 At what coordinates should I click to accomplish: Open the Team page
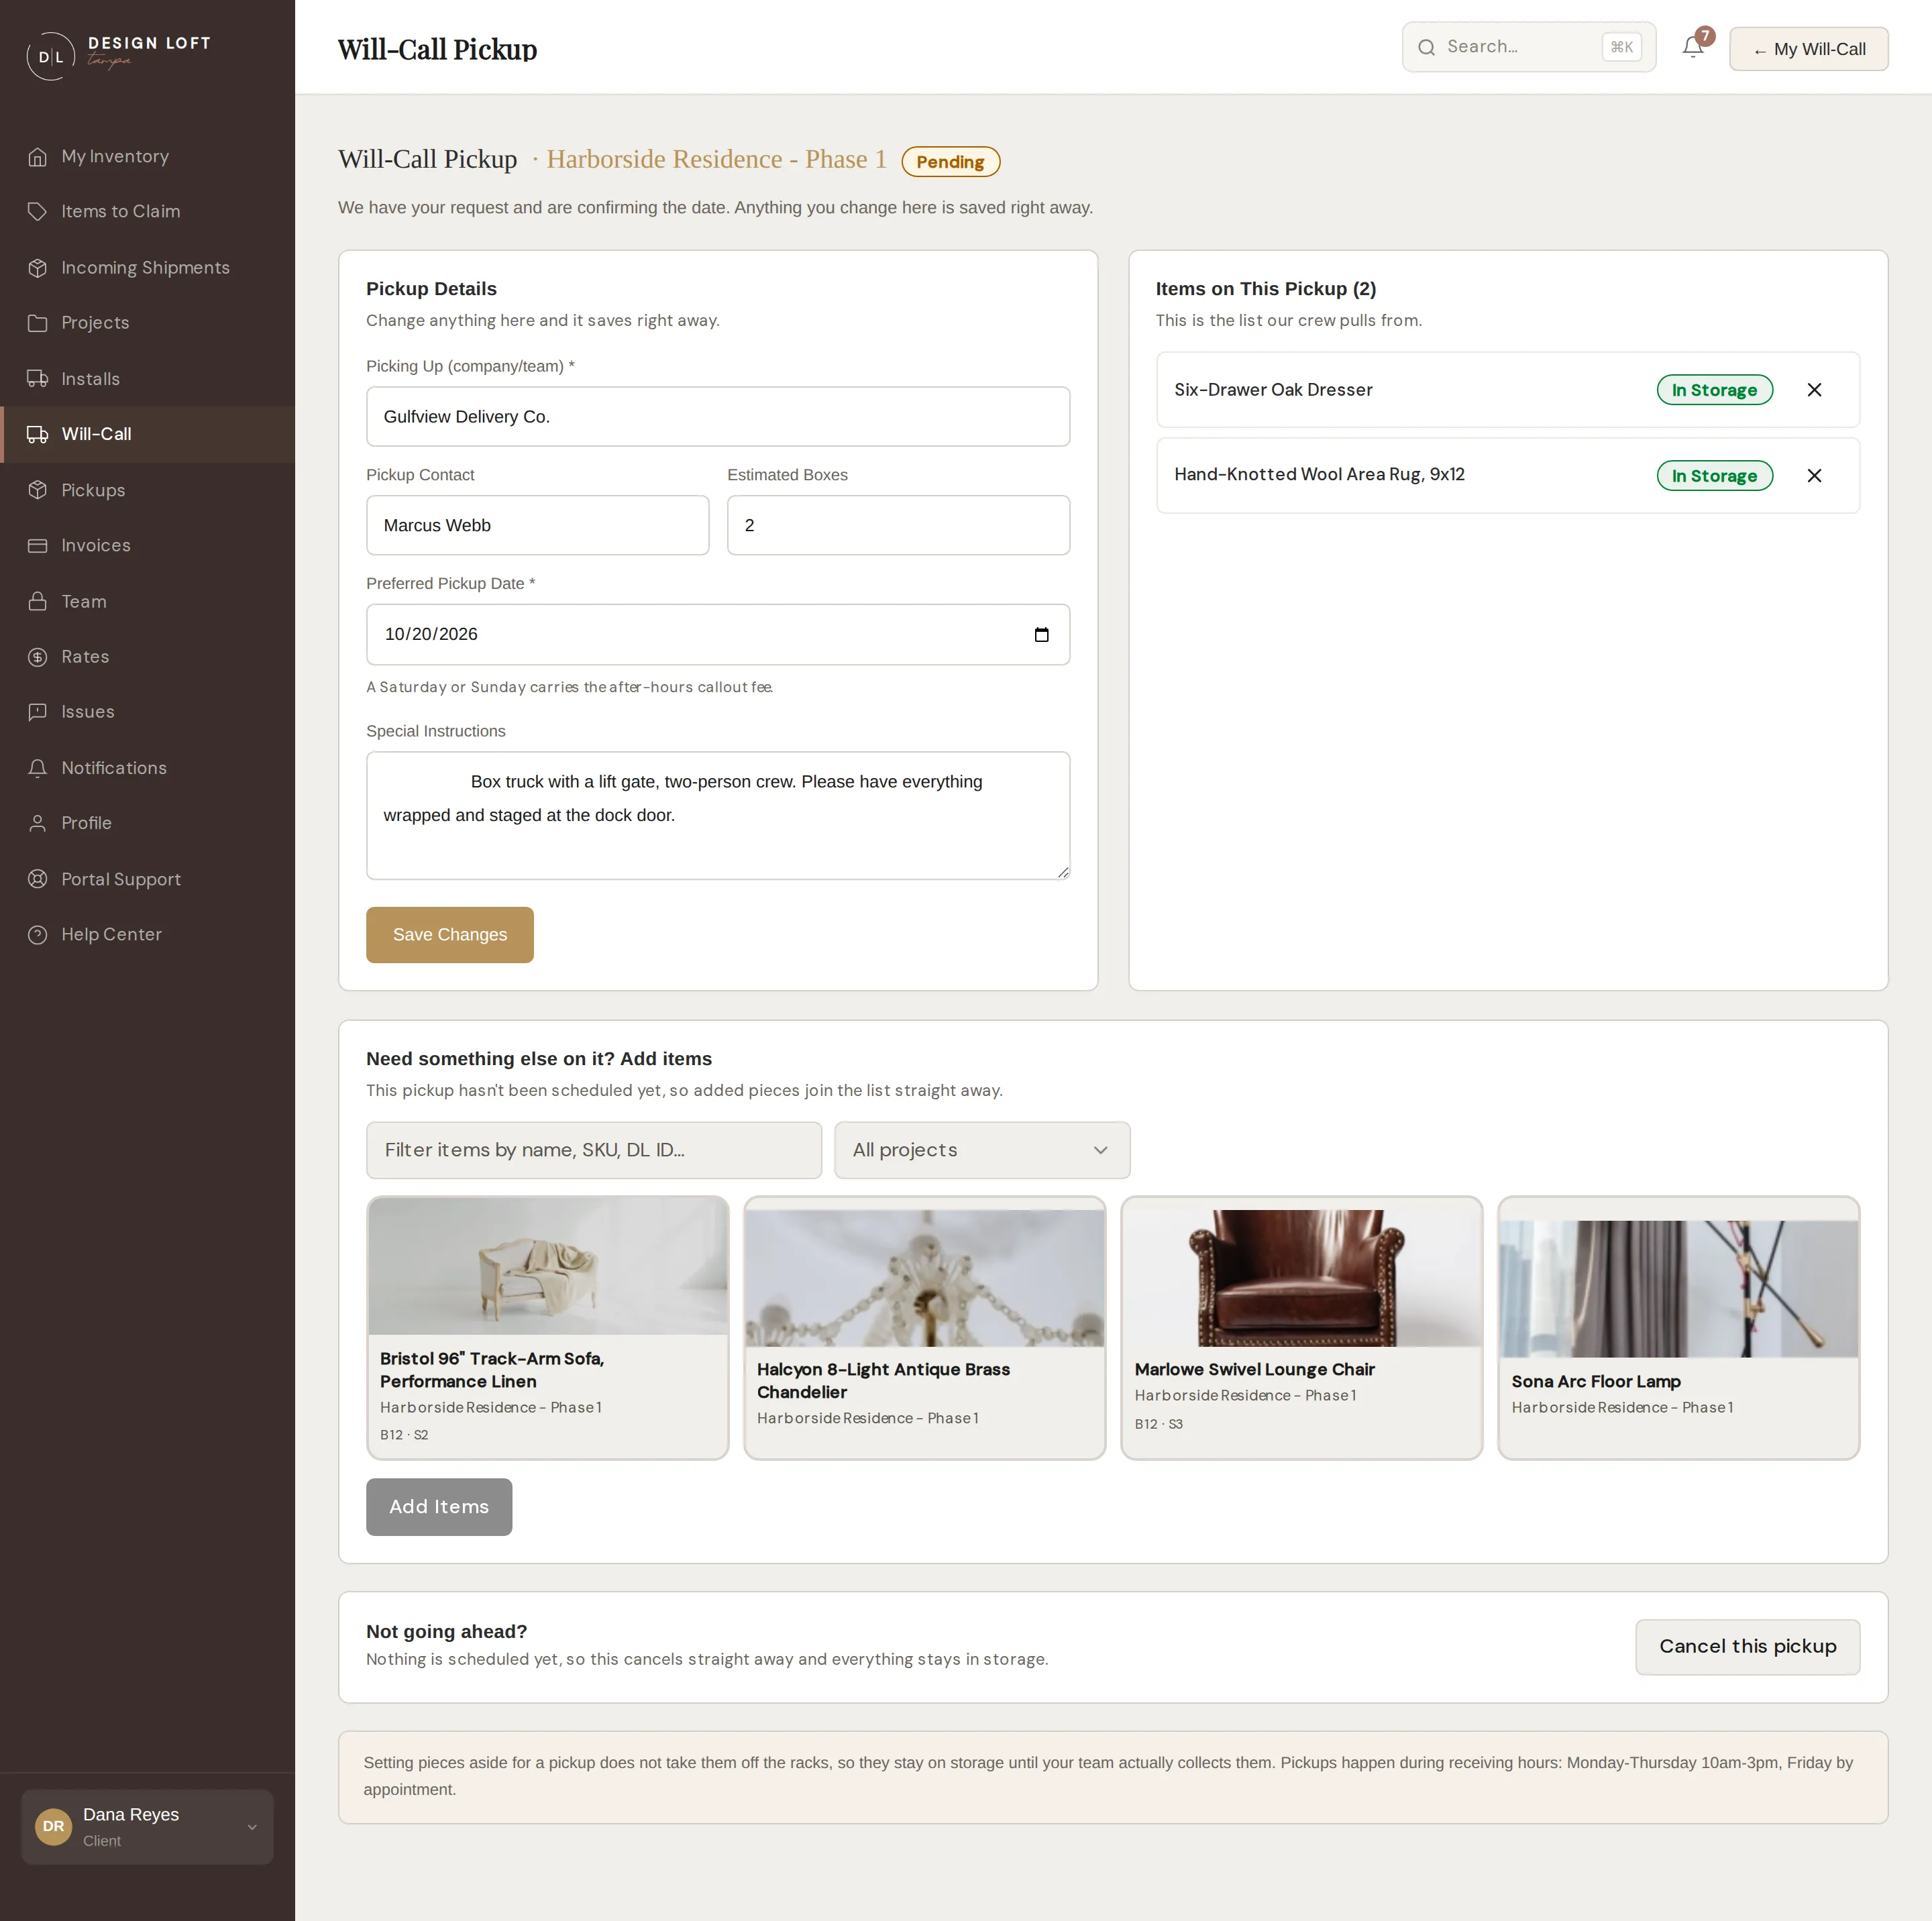click(148, 601)
